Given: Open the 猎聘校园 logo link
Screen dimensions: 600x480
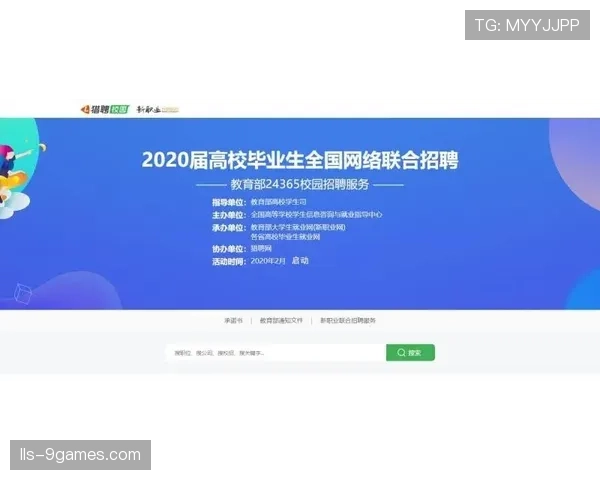Looking at the screenshot, I should 105,109.
